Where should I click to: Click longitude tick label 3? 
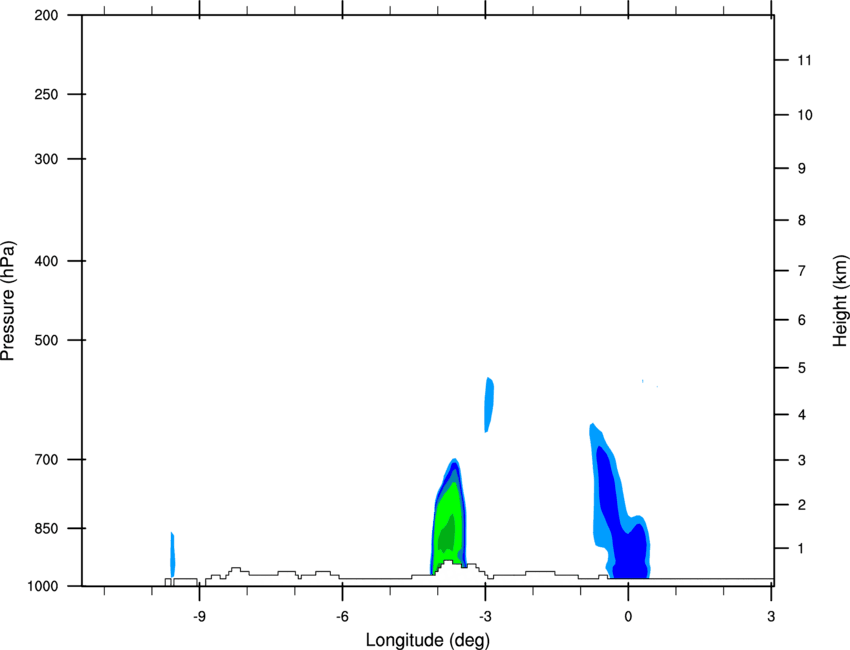point(771,617)
